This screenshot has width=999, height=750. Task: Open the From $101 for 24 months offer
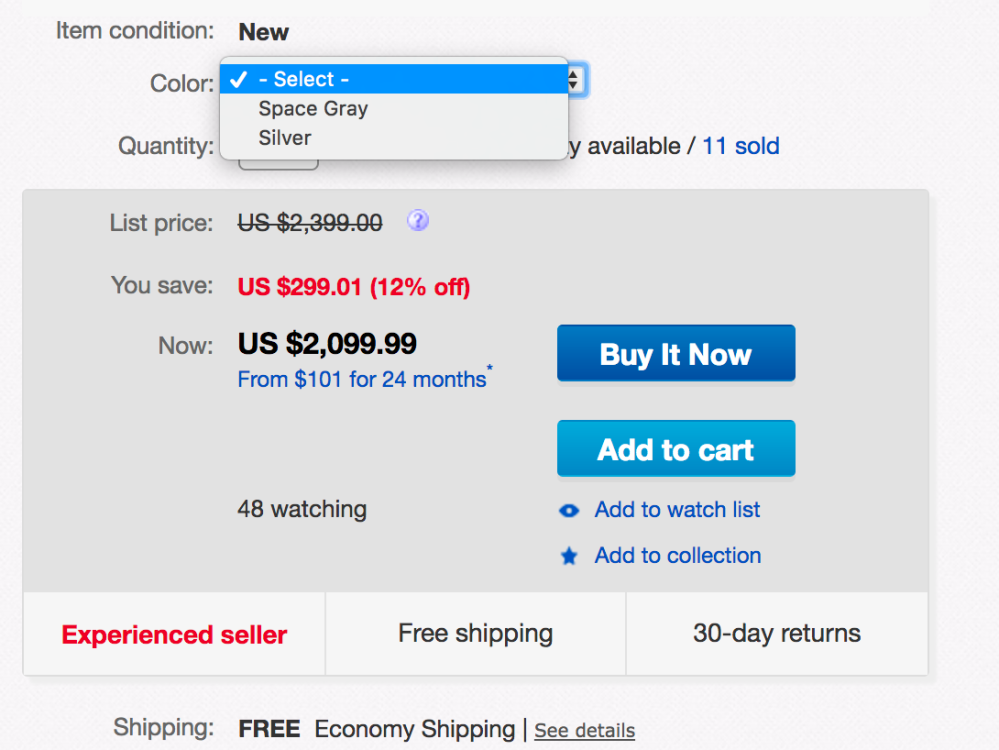362,380
